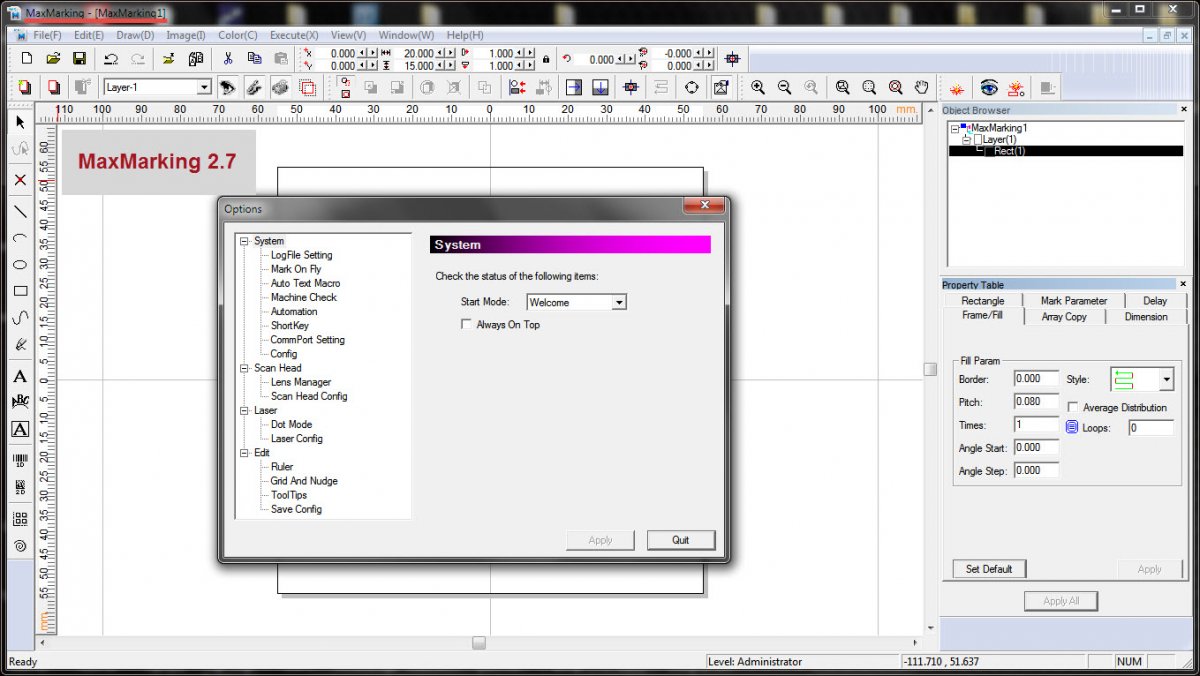This screenshot has width=1200, height=676.
Task: Activate the Pan hand tool
Action: click(922, 88)
